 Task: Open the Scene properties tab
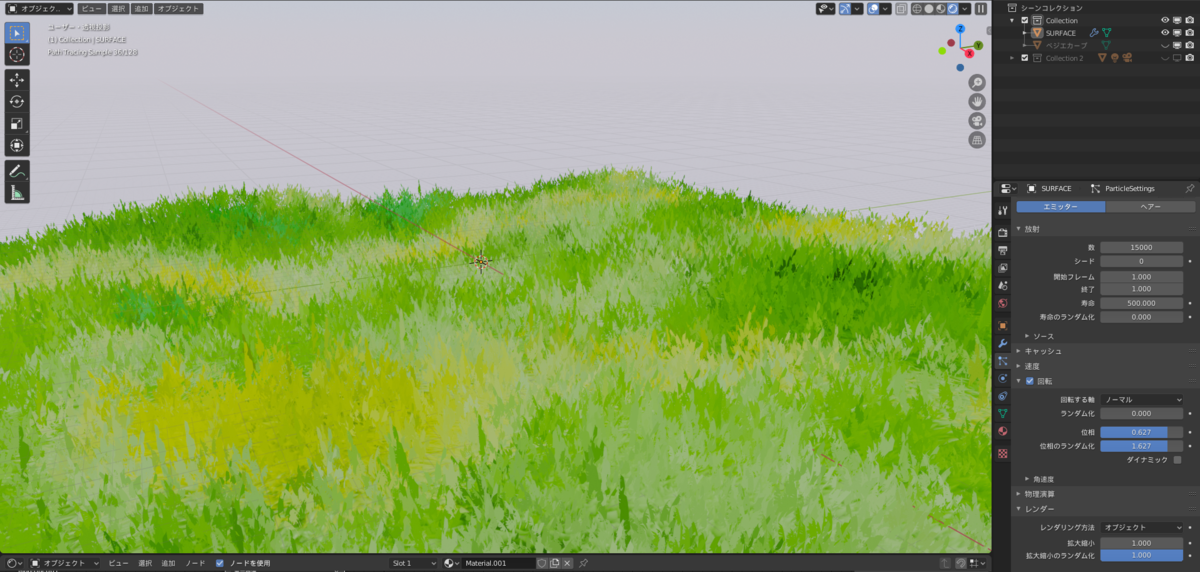[1003, 286]
